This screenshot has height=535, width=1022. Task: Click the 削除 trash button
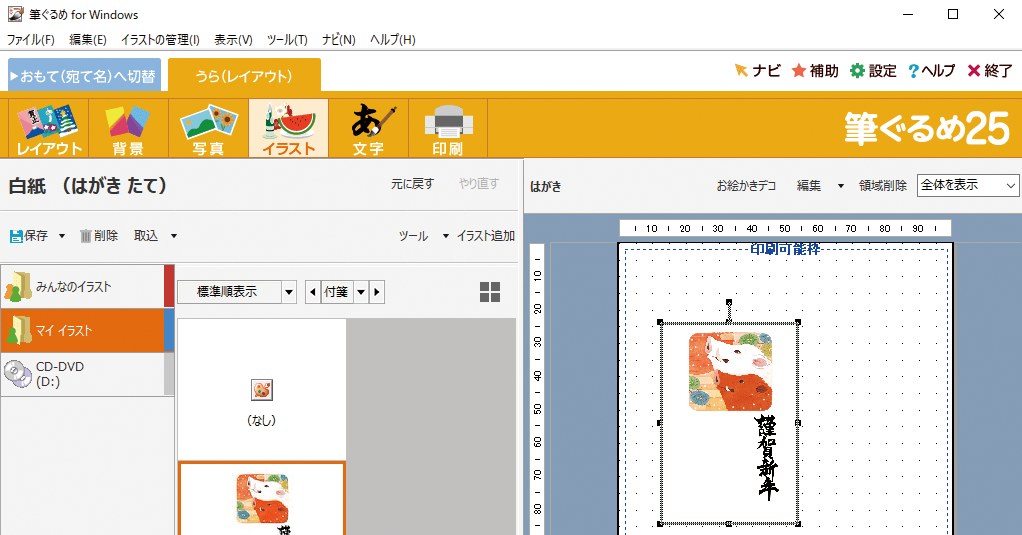coord(98,236)
